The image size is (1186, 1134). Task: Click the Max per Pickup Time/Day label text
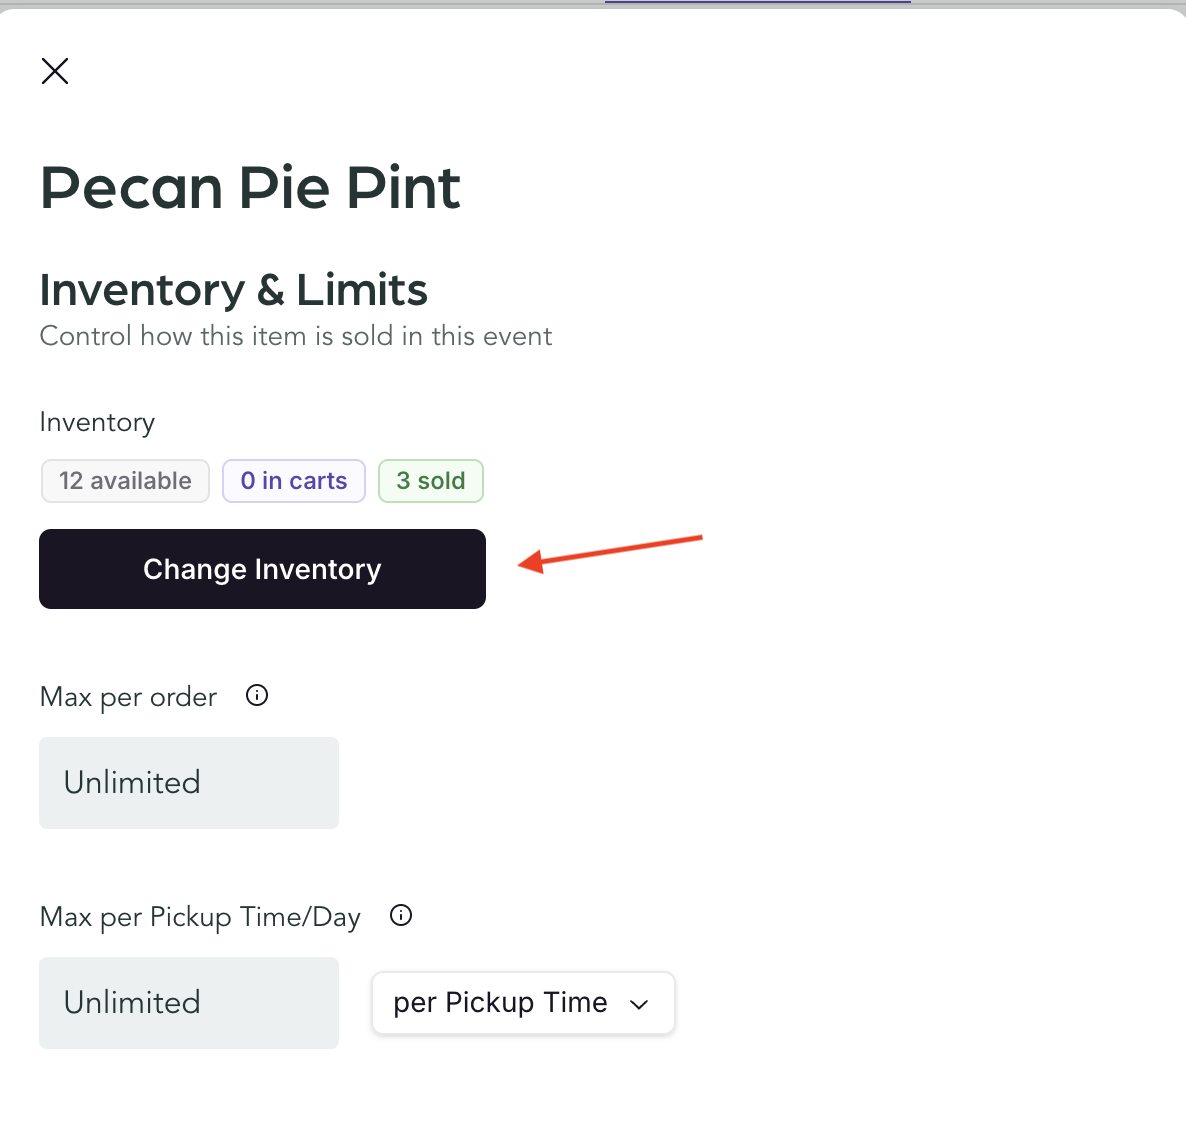pos(200,917)
